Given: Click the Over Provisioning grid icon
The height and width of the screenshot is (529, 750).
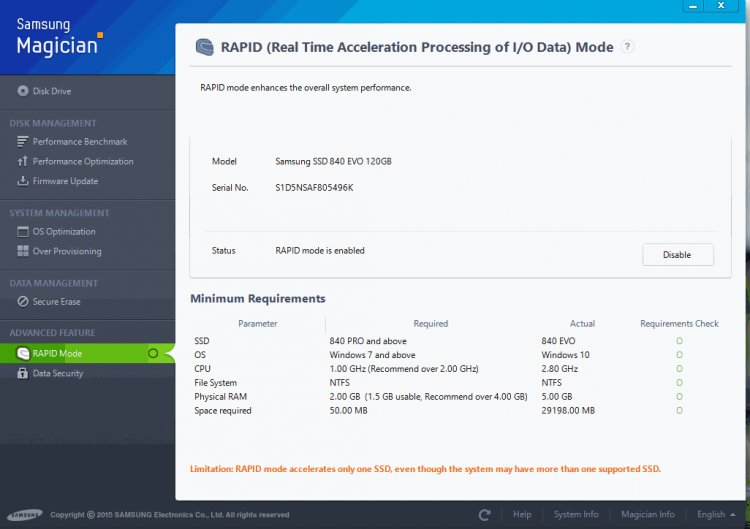Looking at the screenshot, I should (x=23, y=252).
